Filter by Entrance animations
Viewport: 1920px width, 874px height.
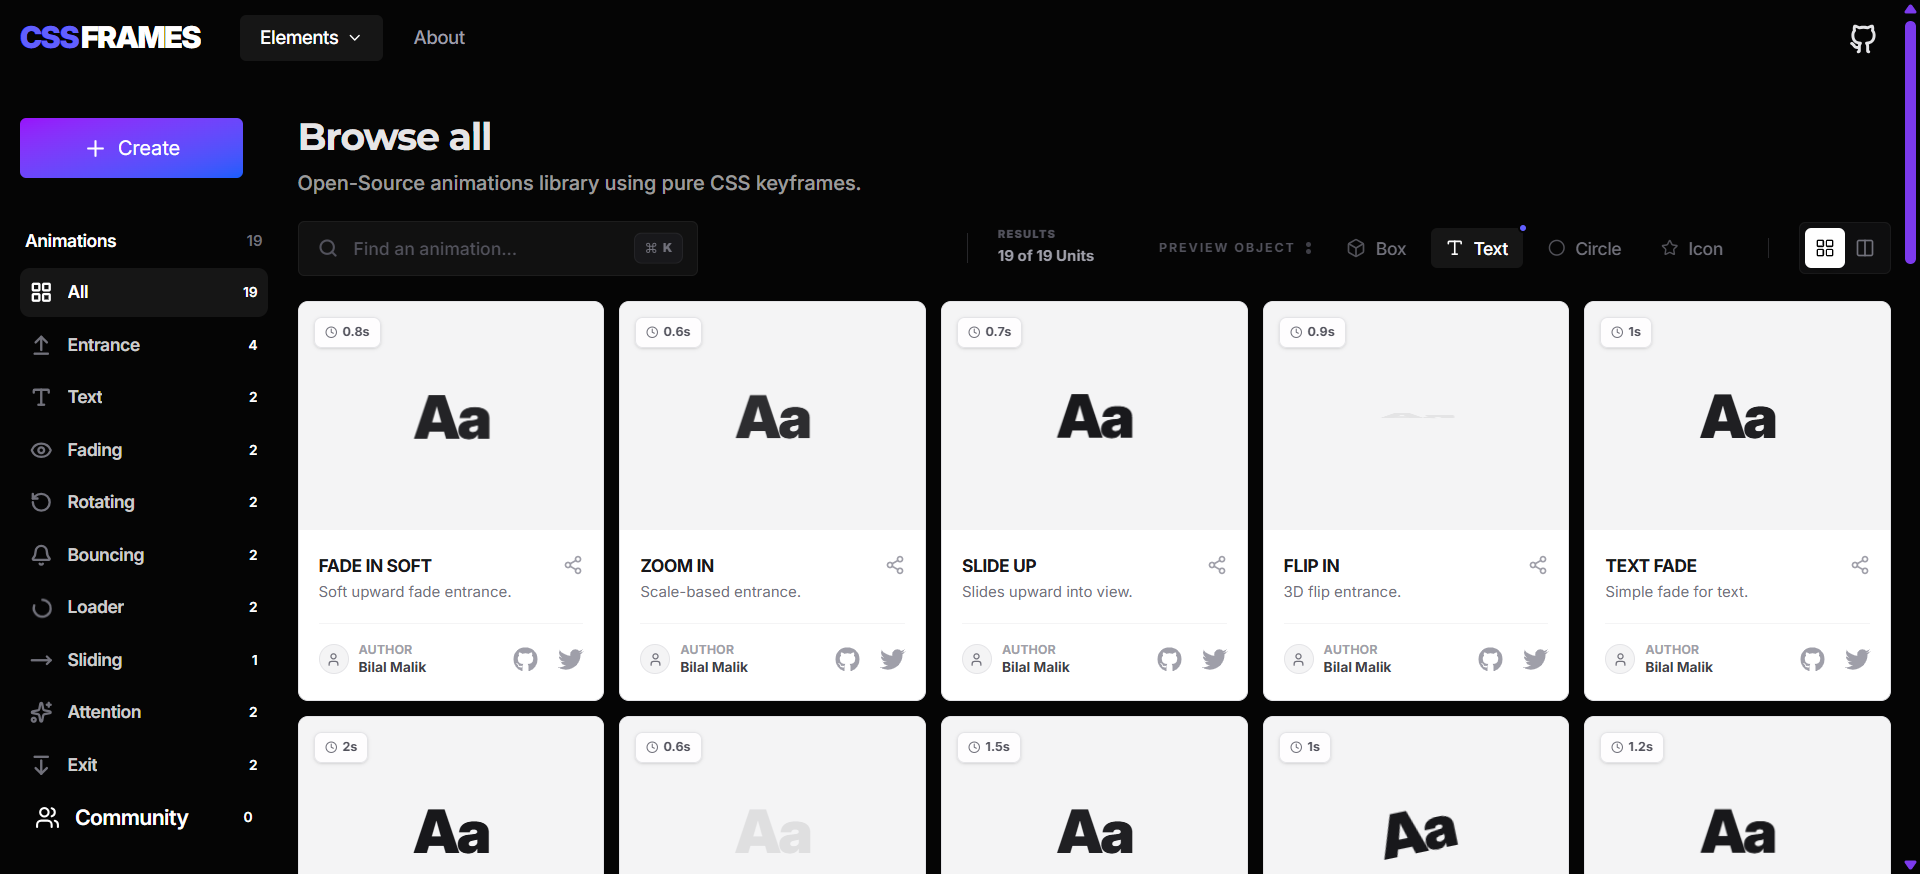144,345
